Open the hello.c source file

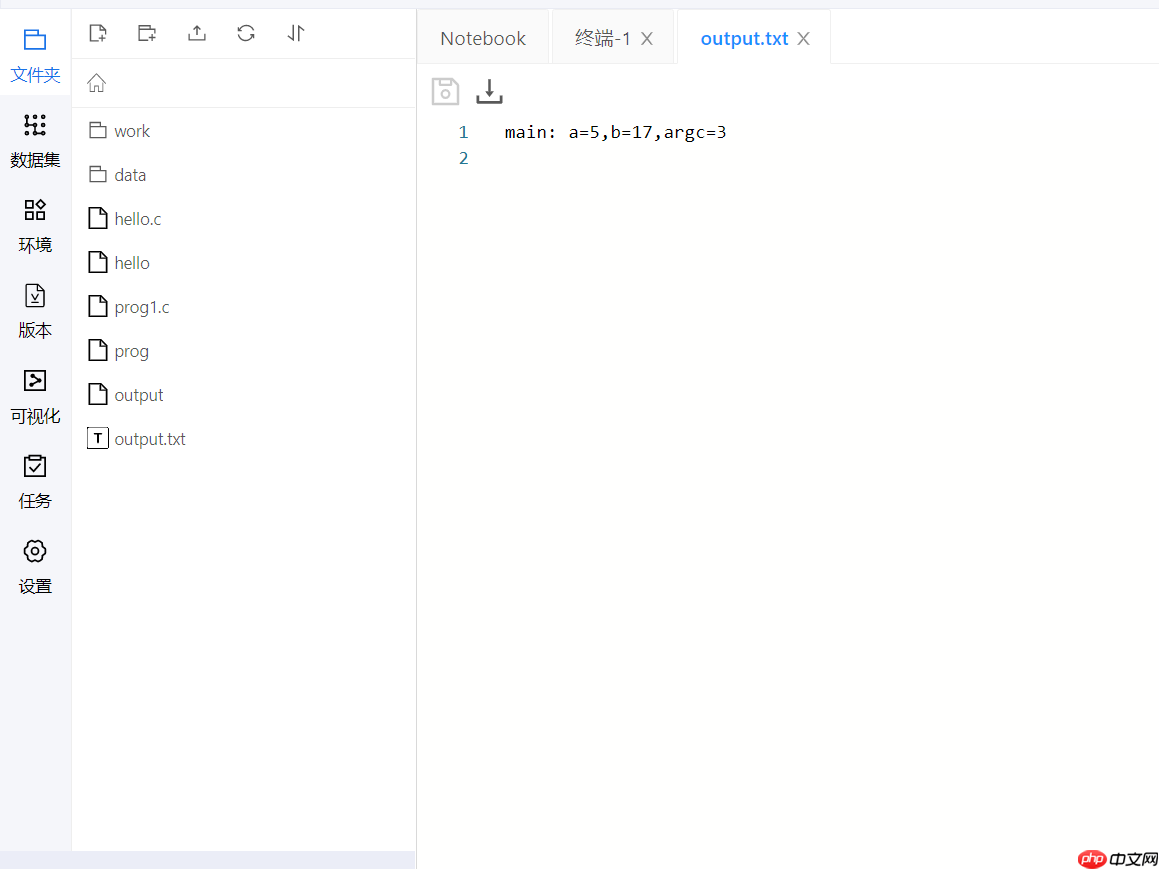tap(137, 218)
